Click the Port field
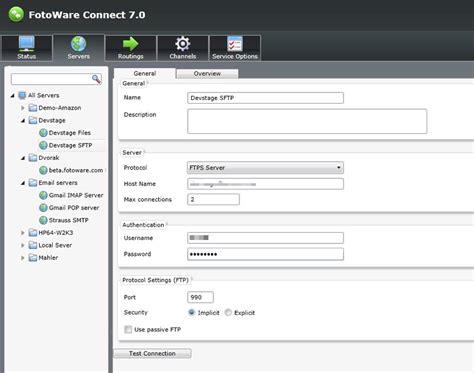Image resolution: width=474 pixels, height=373 pixels. pos(200,297)
